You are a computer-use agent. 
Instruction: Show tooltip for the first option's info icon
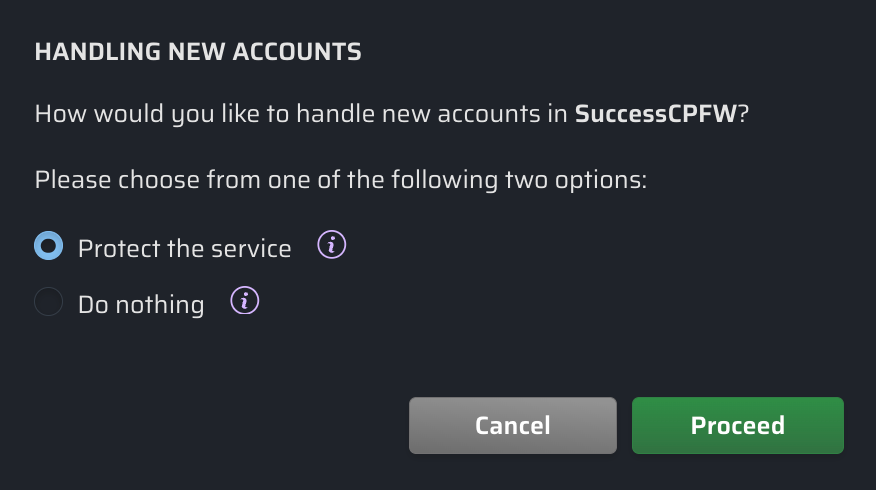(331, 245)
